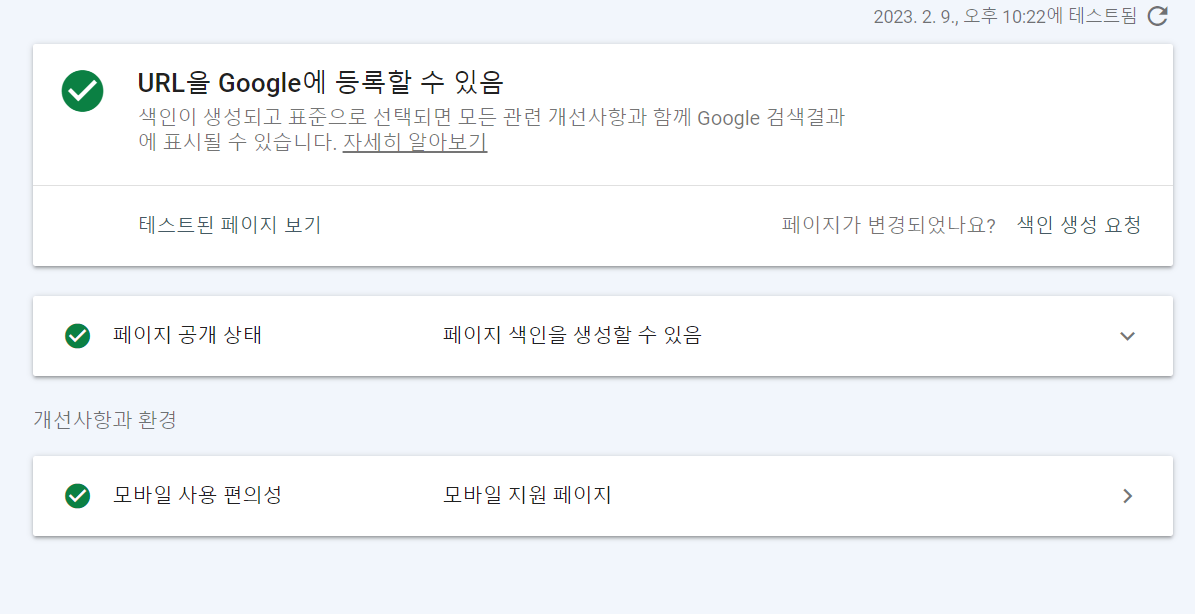Open 테스트된 페이지 보기
The image size is (1195, 614).
[x=228, y=226]
